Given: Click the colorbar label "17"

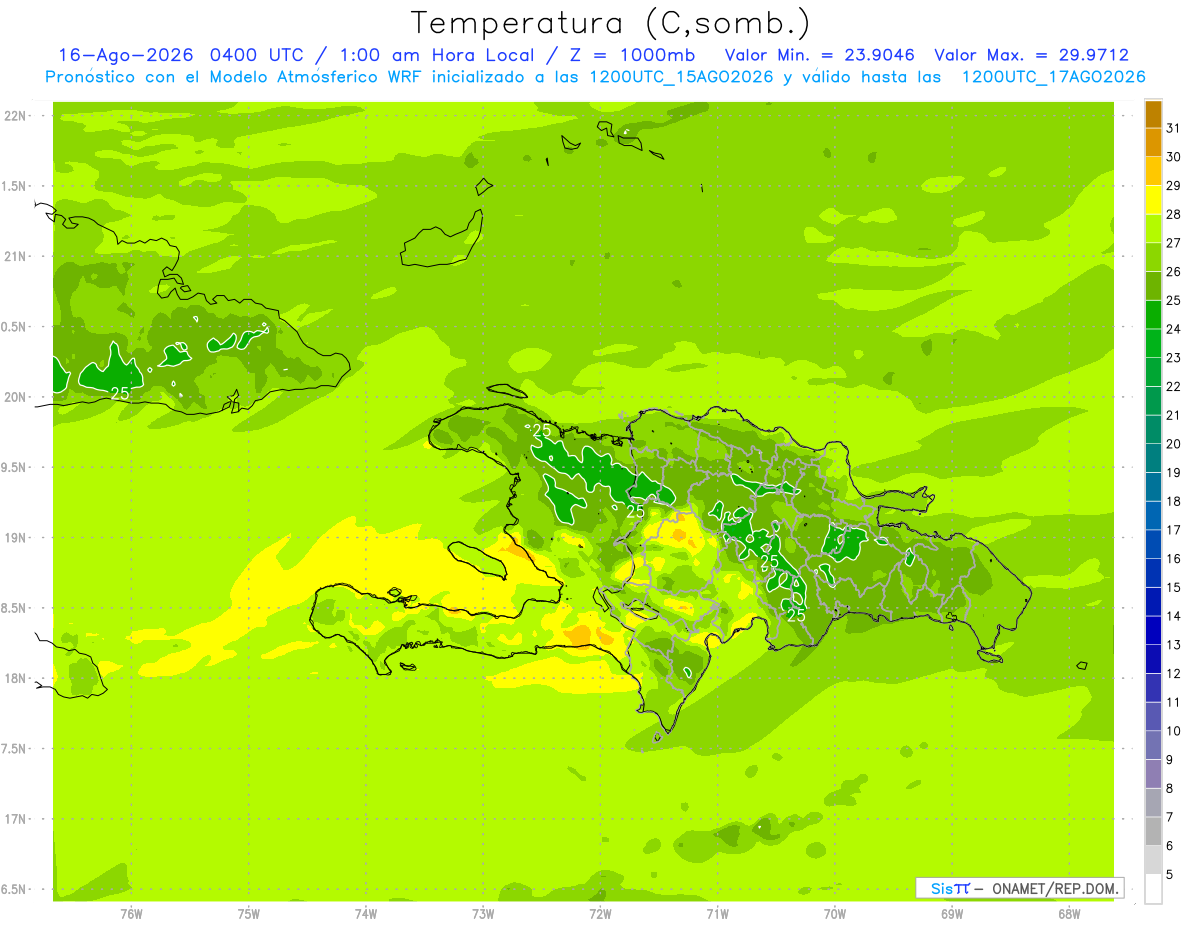Looking at the screenshot, I should (1174, 530).
